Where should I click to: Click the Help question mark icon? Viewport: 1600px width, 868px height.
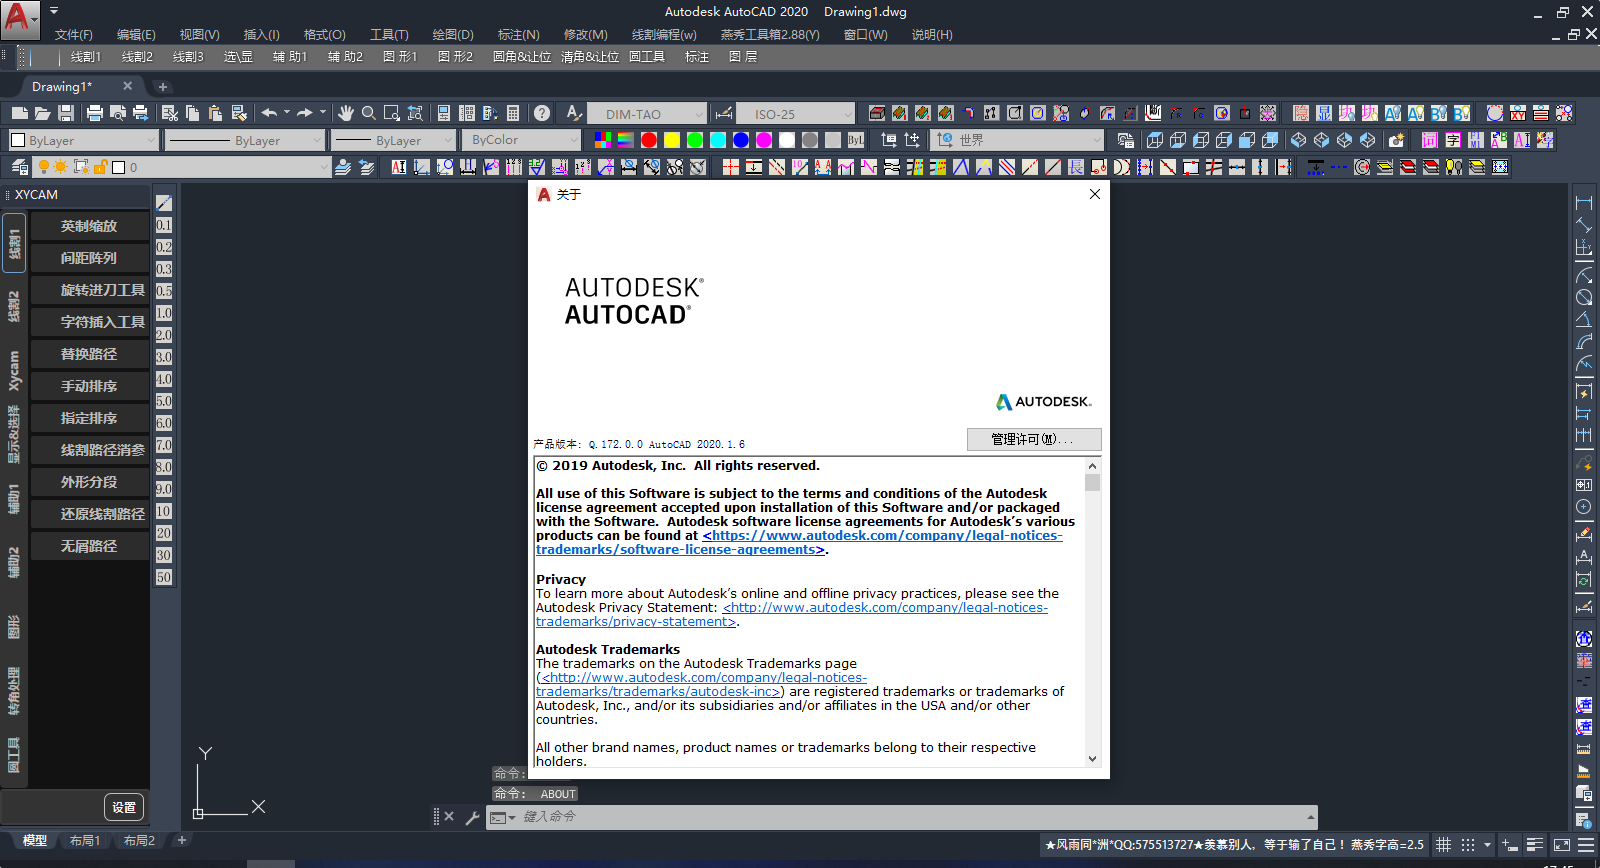pyautogui.click(x=542, y=113)
